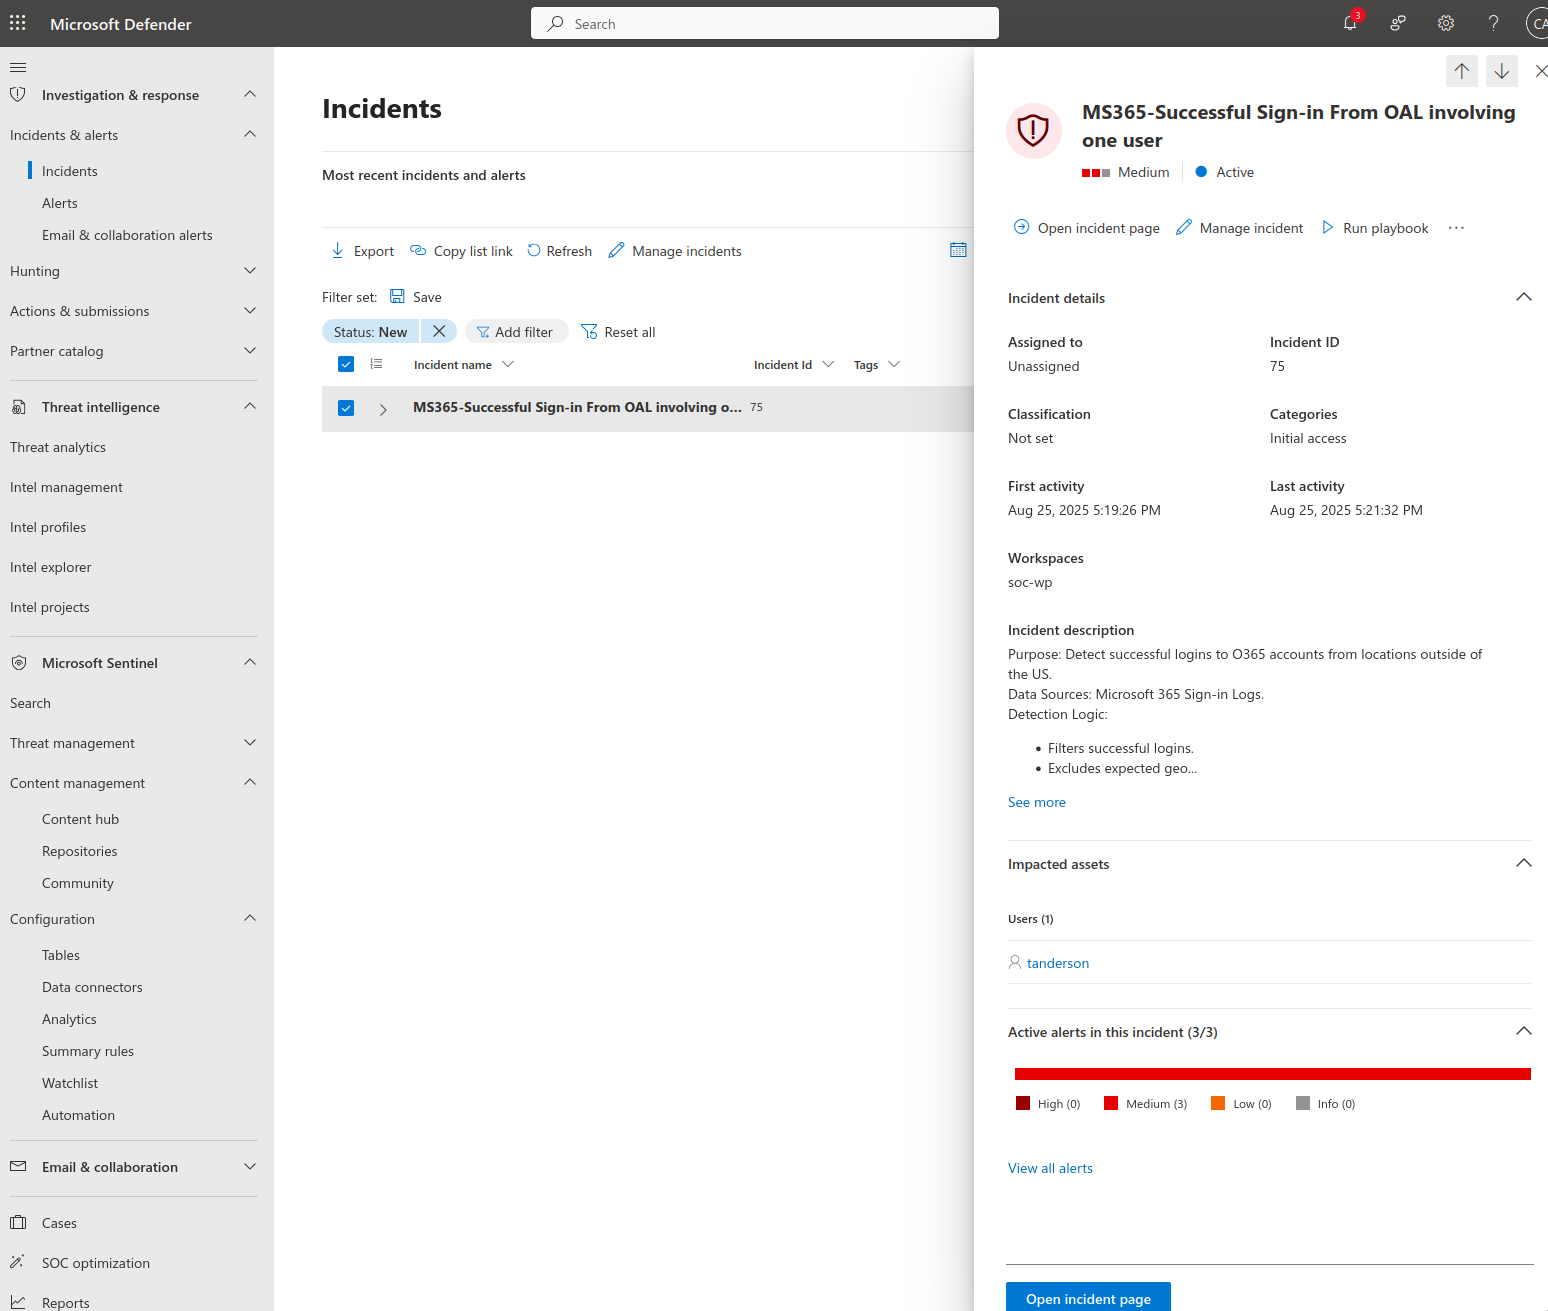Click the Low (0) orange legend swatch

[x=1218, y=1103]
